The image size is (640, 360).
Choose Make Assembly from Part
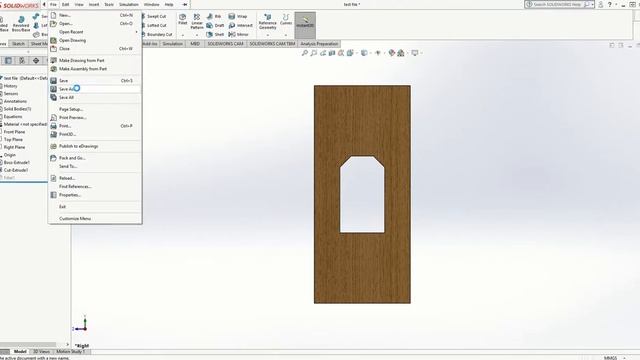[x=95, y=69]
